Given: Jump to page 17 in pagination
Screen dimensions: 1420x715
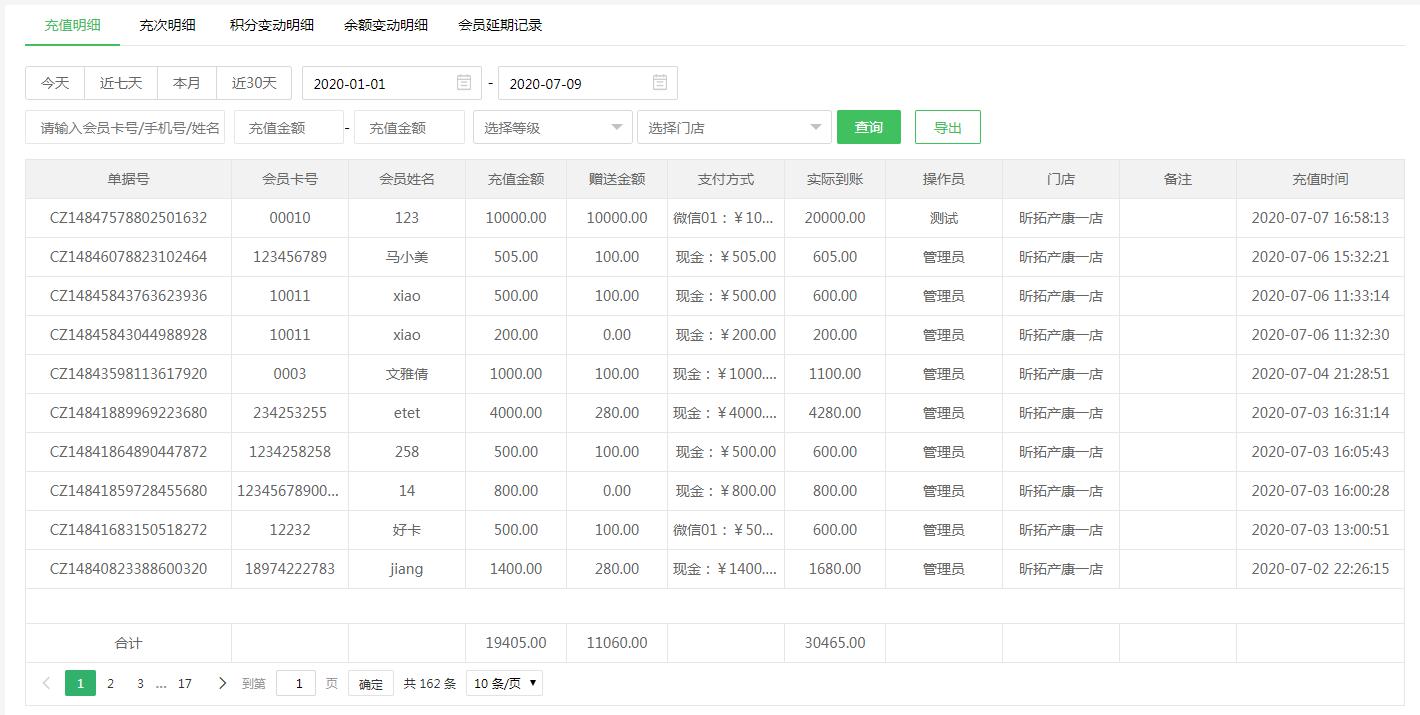Looking at the screenshot, I should click(x=184, y=683).
